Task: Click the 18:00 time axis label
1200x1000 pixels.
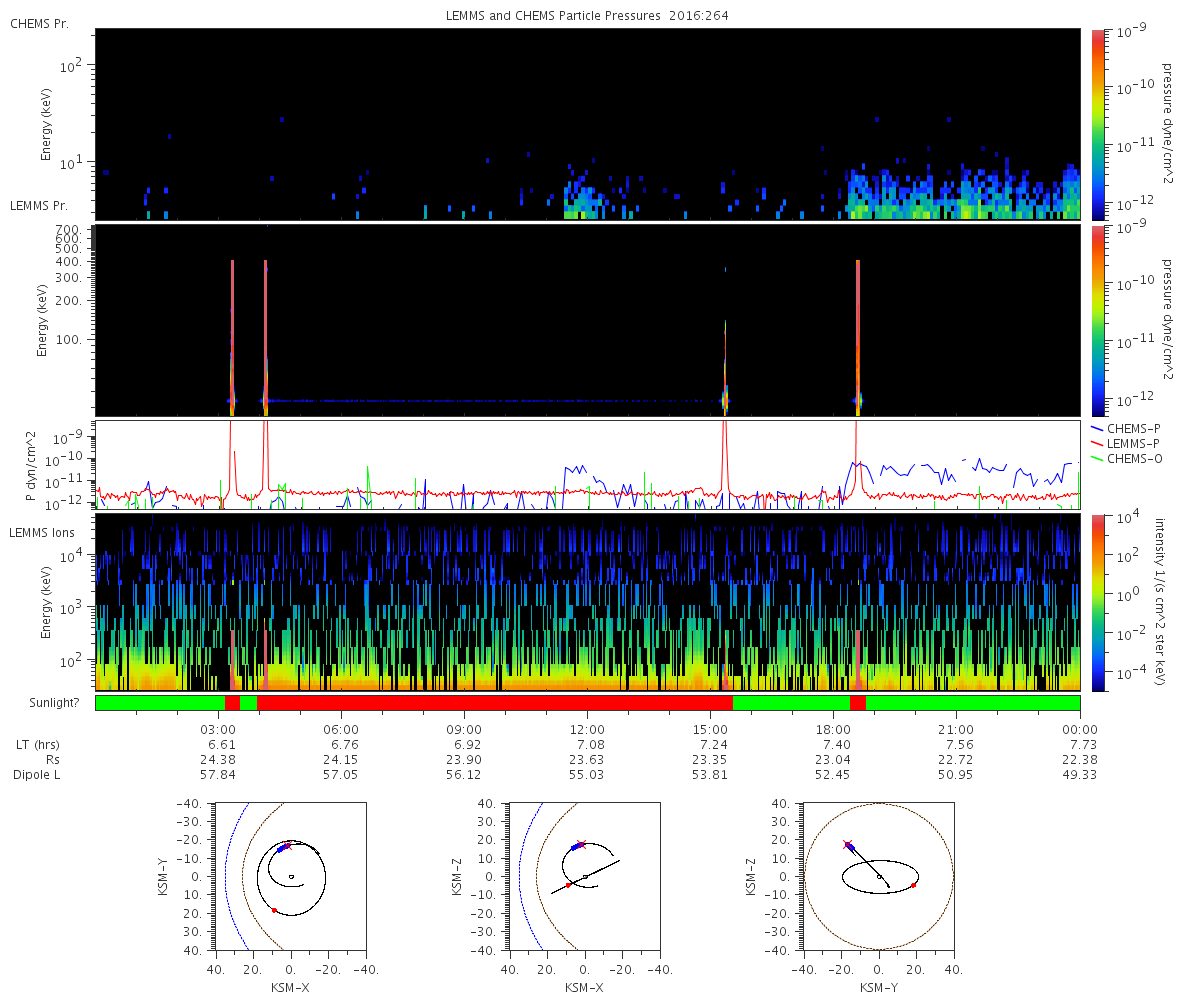Action: point(833,729)
